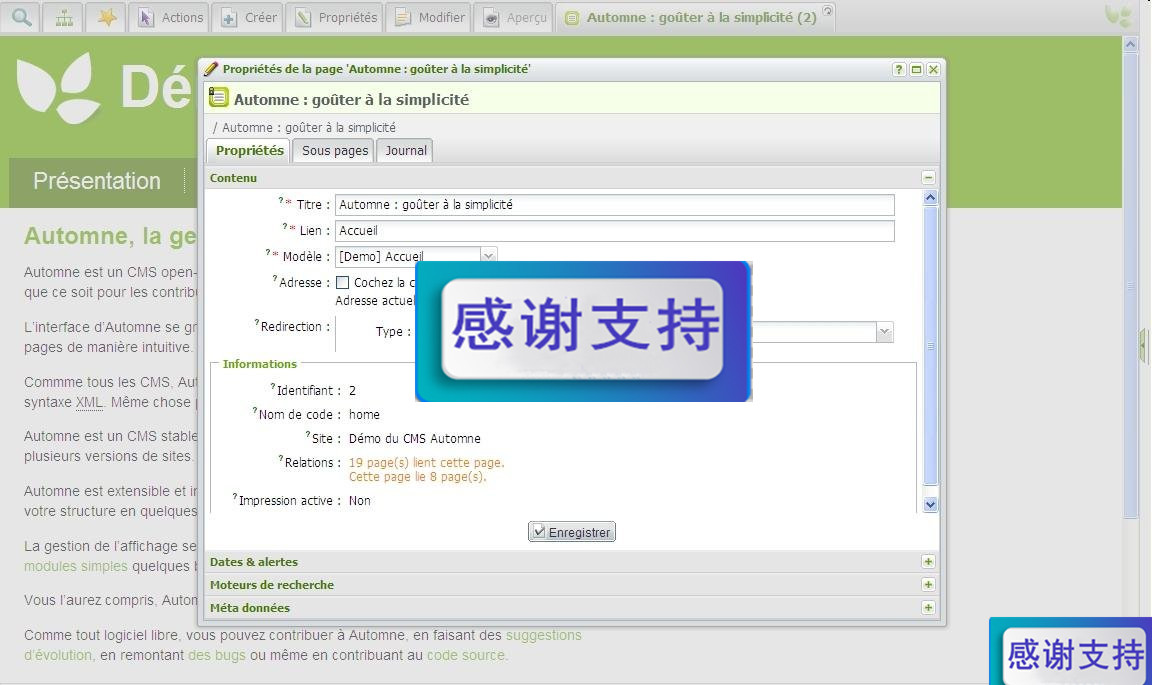
Task: Click the up arrow of the page scrollbar
Action: pyautogui.click(x=1130, y=44)
